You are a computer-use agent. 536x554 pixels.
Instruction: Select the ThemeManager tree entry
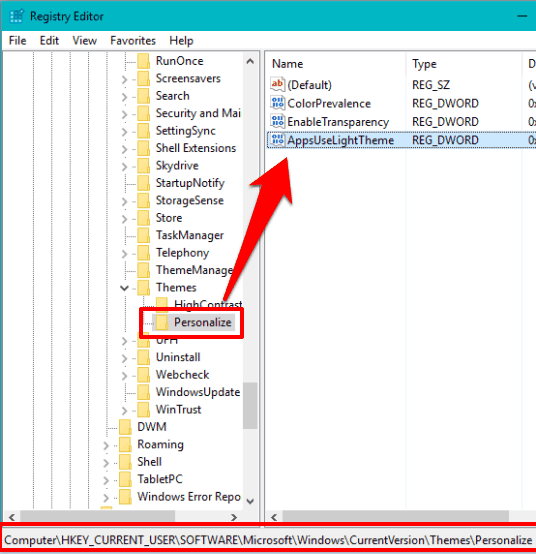(x=195, y=270)
